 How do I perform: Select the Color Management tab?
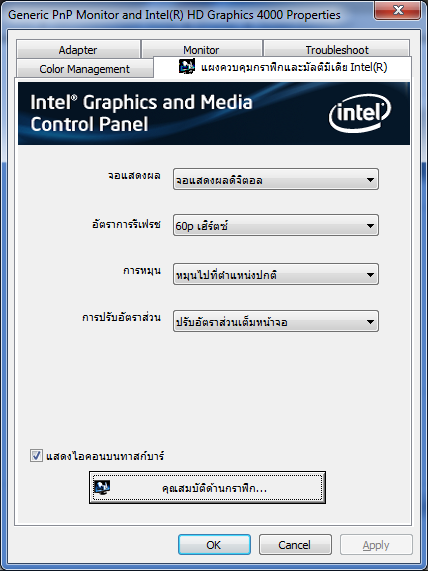85,69
